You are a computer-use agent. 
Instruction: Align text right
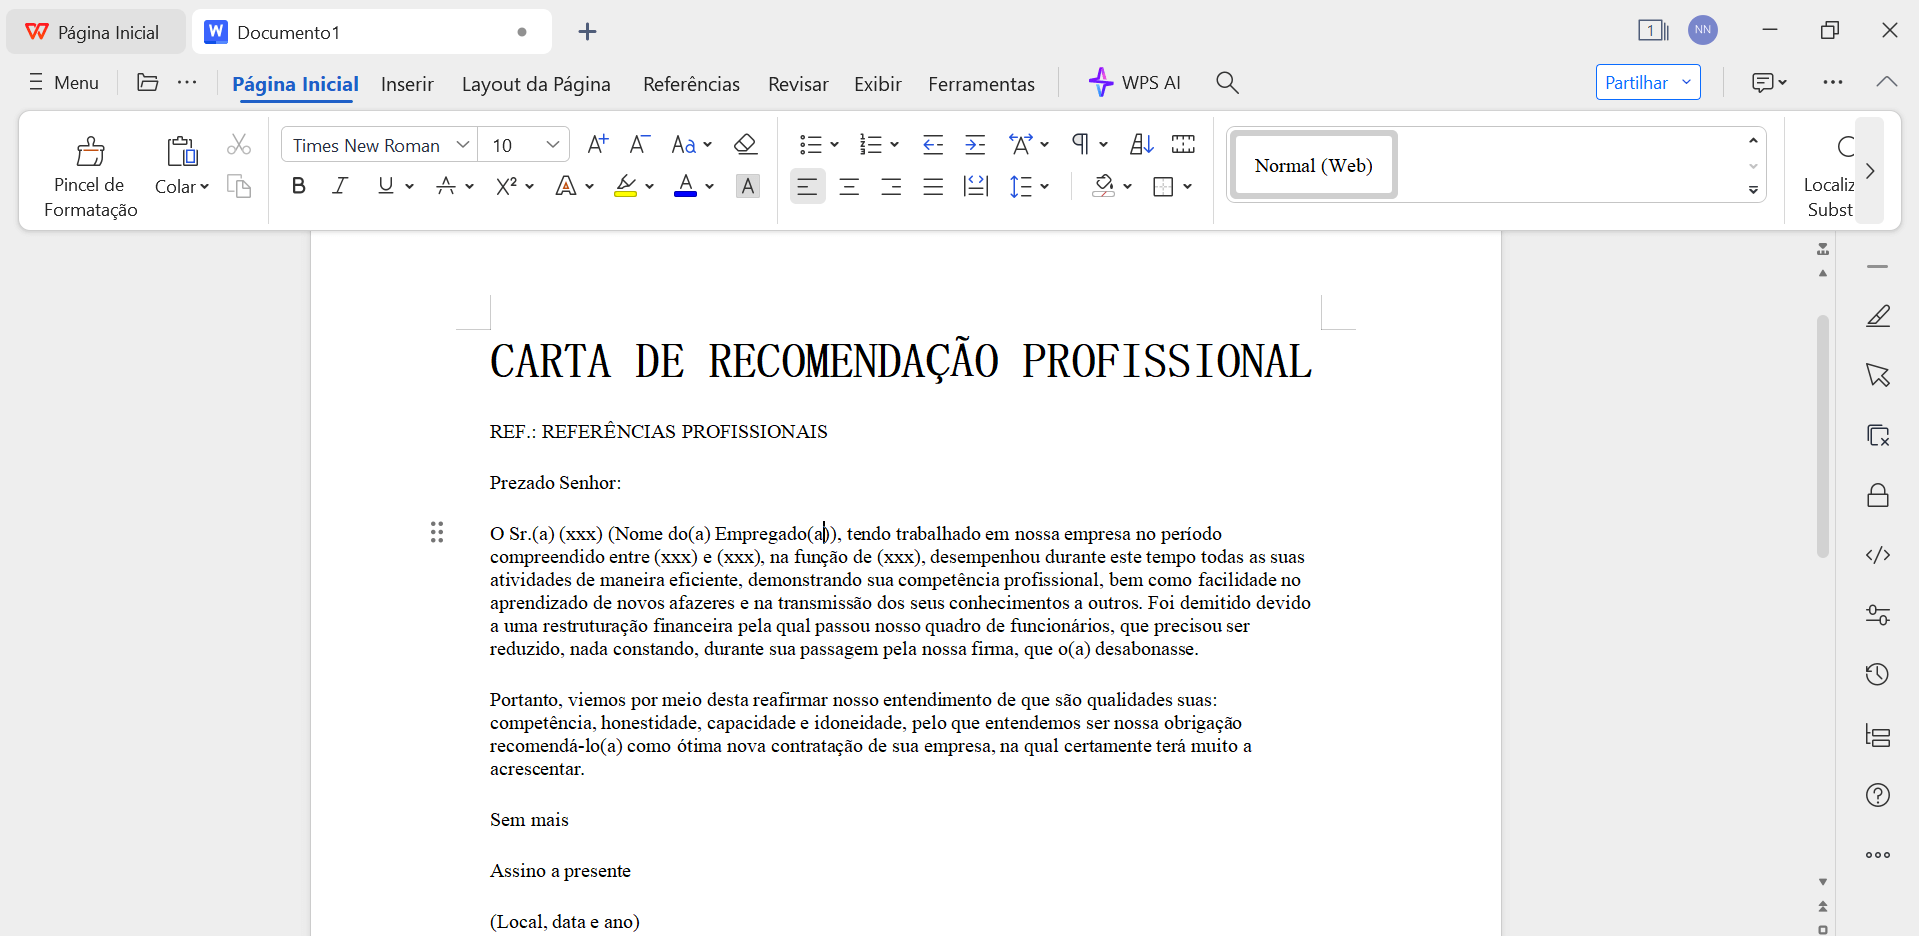(x=891, y=186)
